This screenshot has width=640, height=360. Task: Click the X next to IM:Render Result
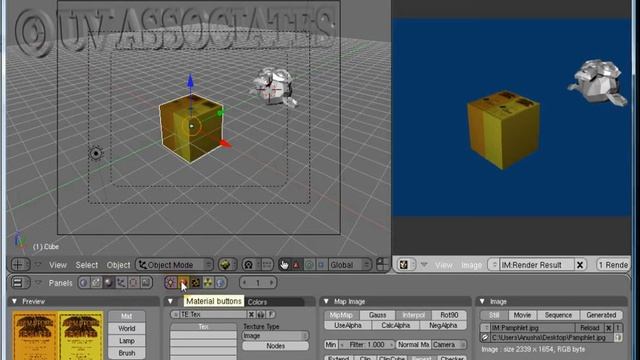[x=580, y=265]
